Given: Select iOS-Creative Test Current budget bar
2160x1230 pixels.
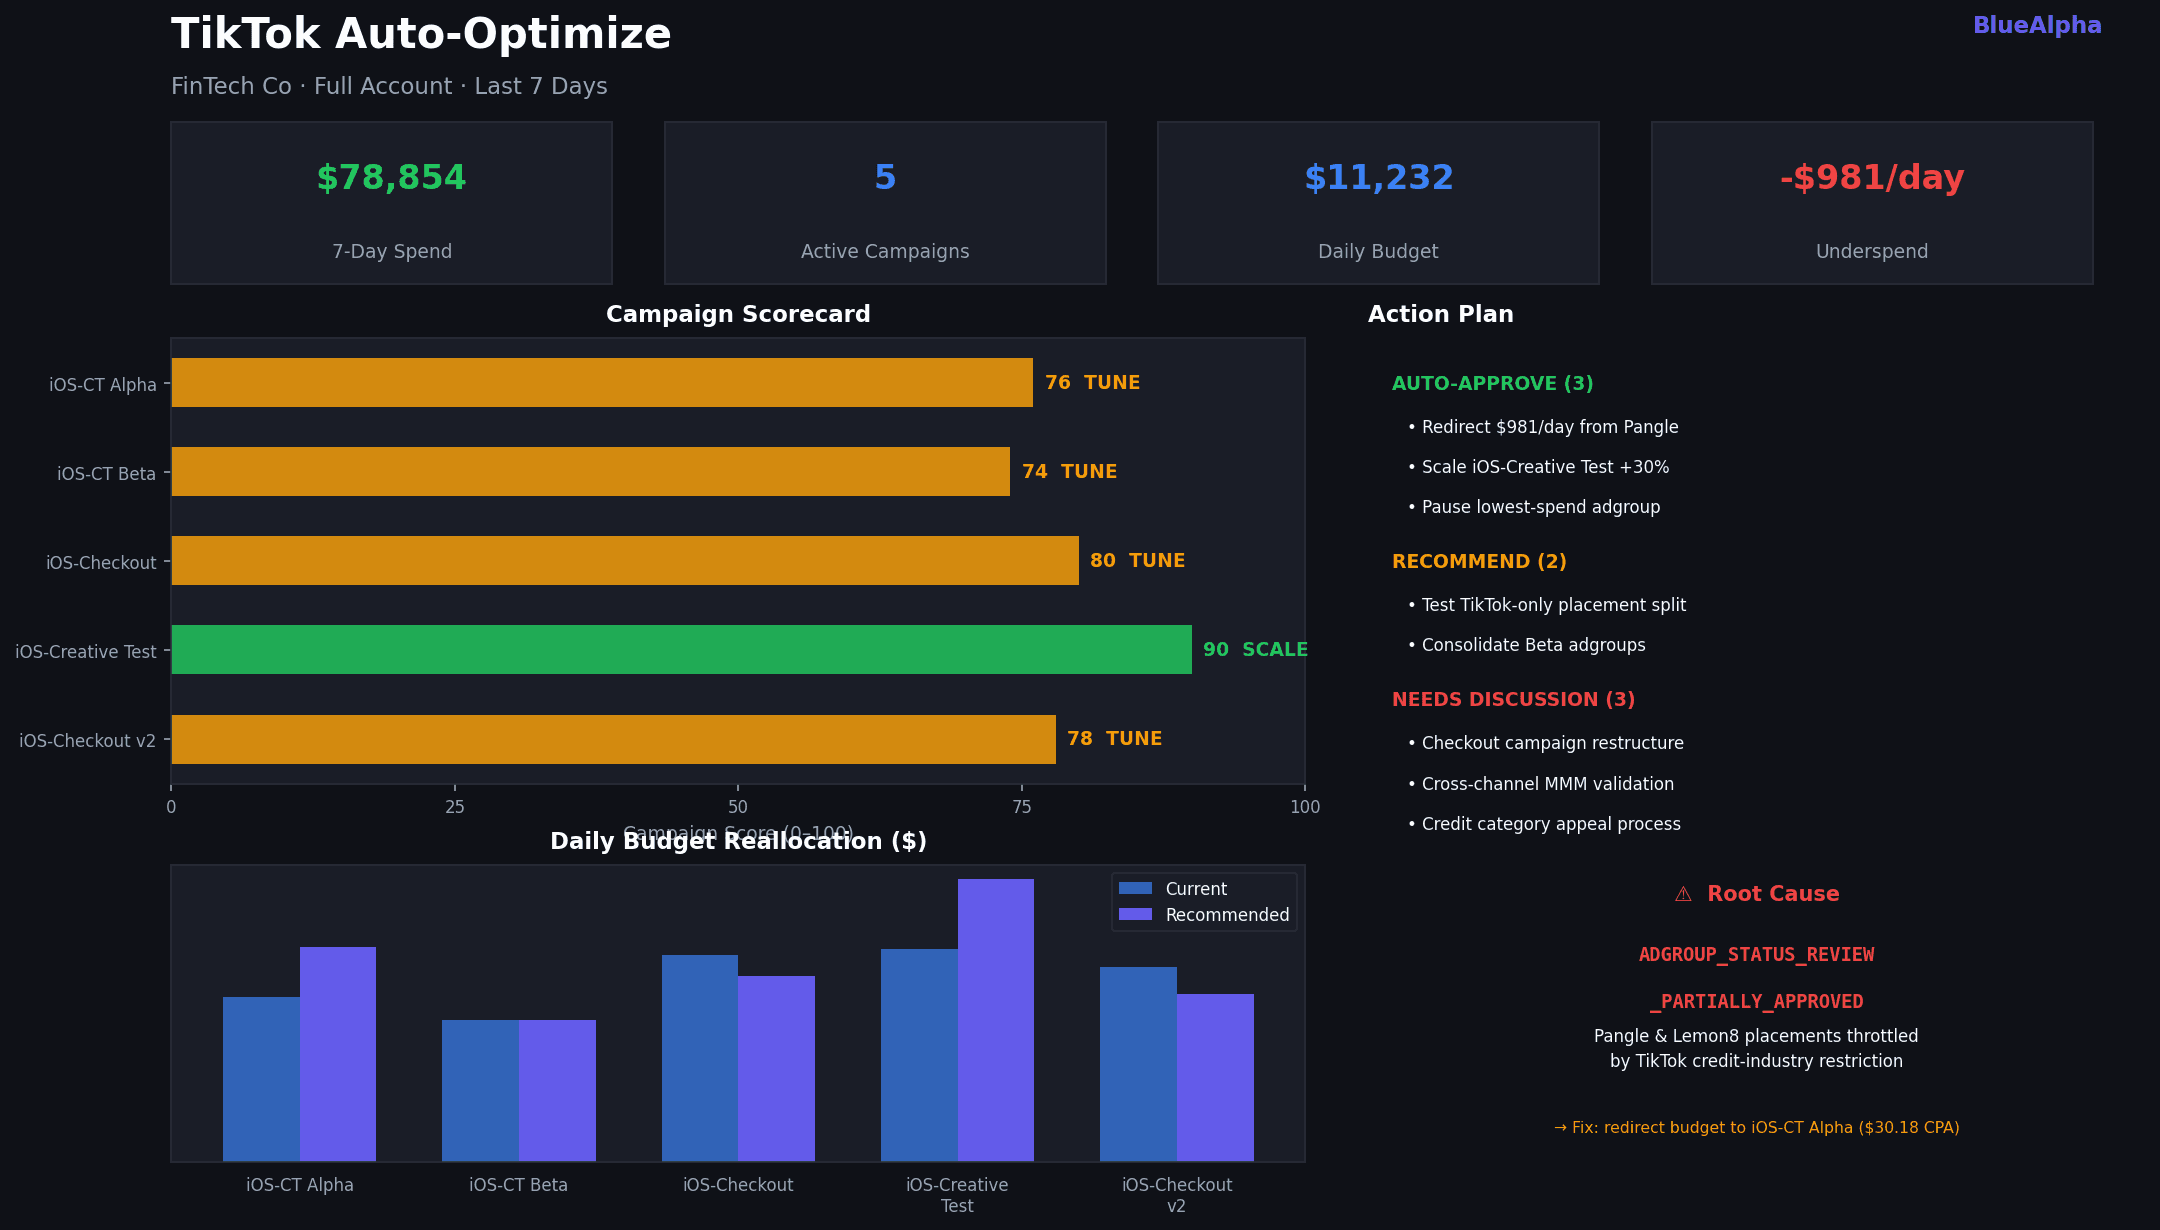Looking at the screenshot, I should pyautogui.click(x=919, y=1055).
